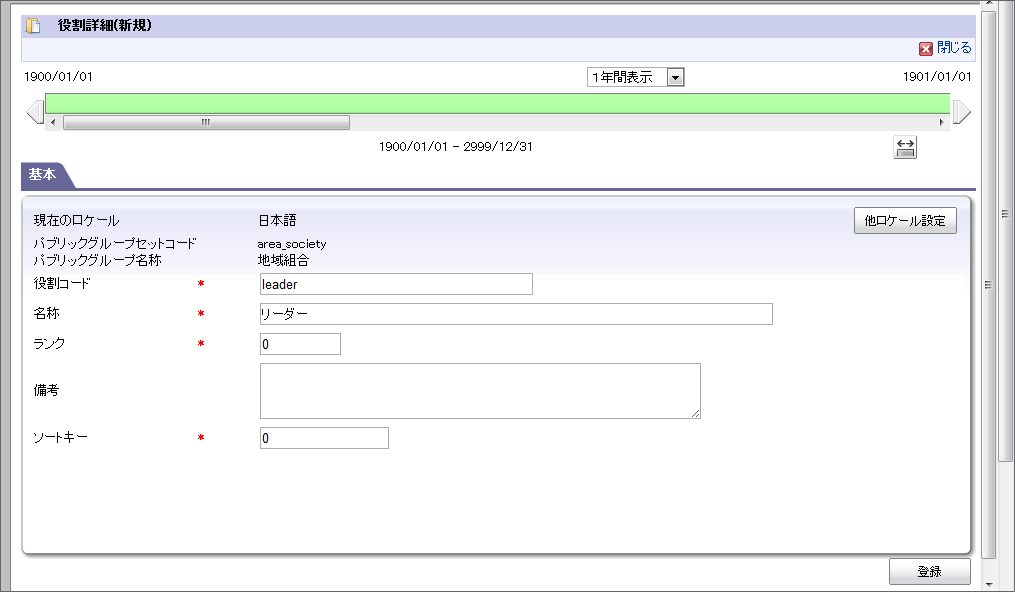Click the area_society code text

pyautogui.click(x=292, y=244)
